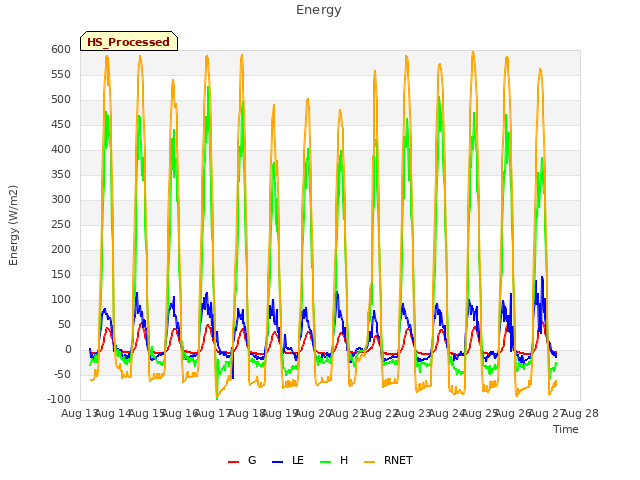Click the 200 y-axis tick value
Image resolution: width=640 pixels, height=480 pixels.
point(61,249)
